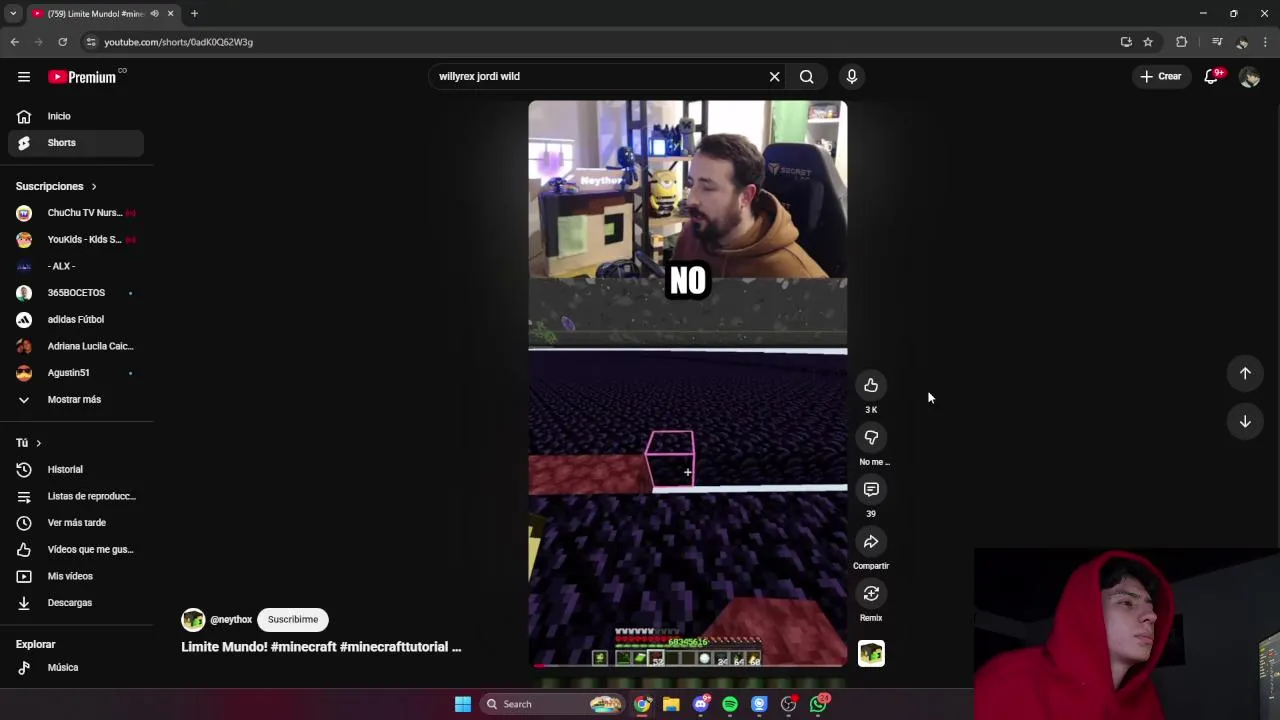Open the account avatar menu
This screenshot has height=720, width=1280.
pyautogui.click(x=1249, y=77)
